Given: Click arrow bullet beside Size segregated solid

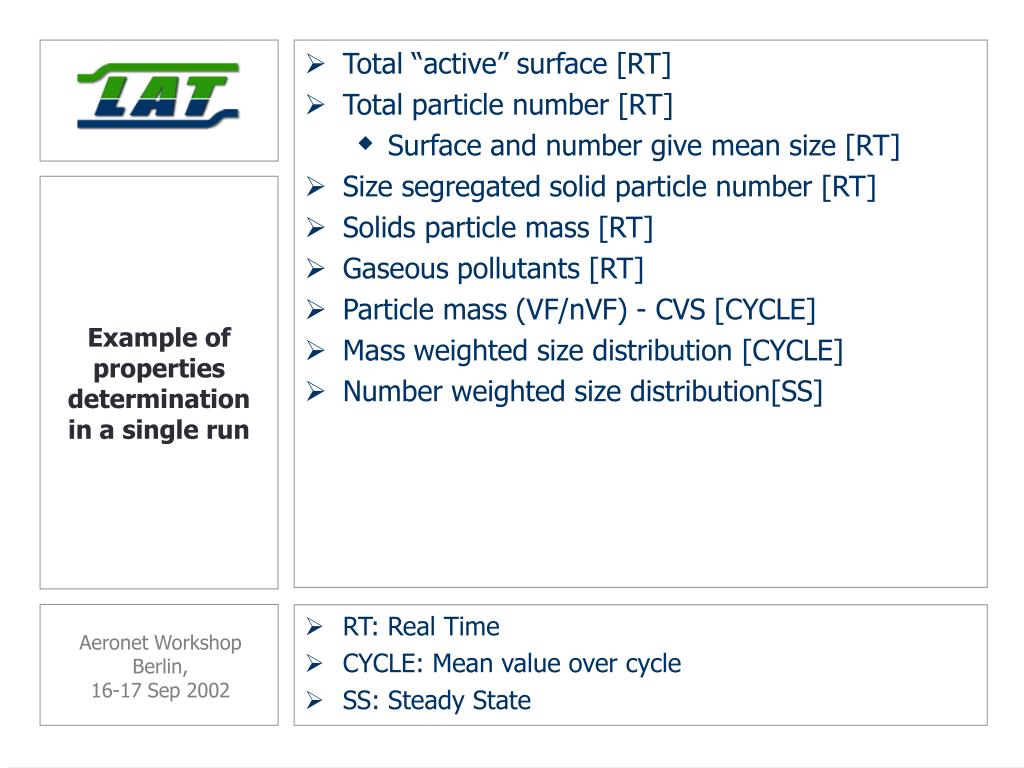Looking at the screenshot, I should 315,187.
